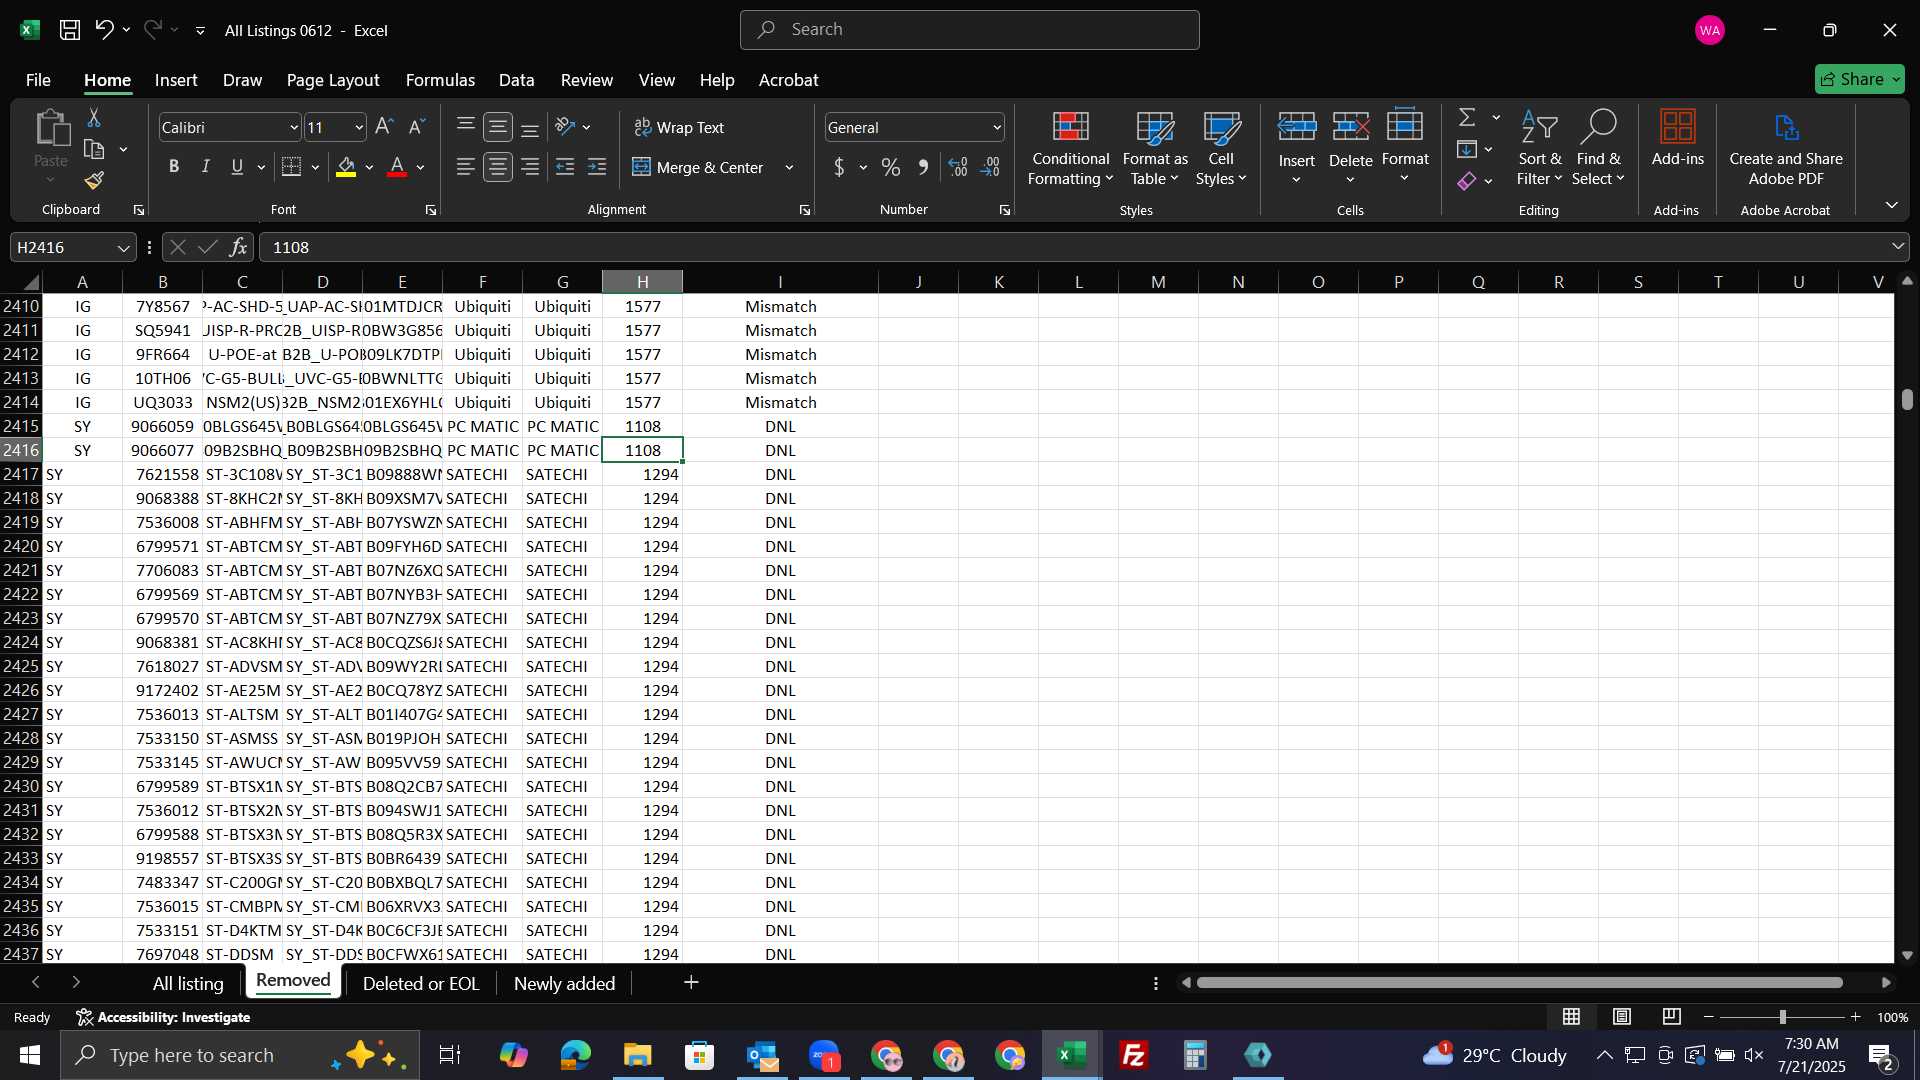Click Insert cells icon
Screen dimensions: 1920x1080
1296,127
